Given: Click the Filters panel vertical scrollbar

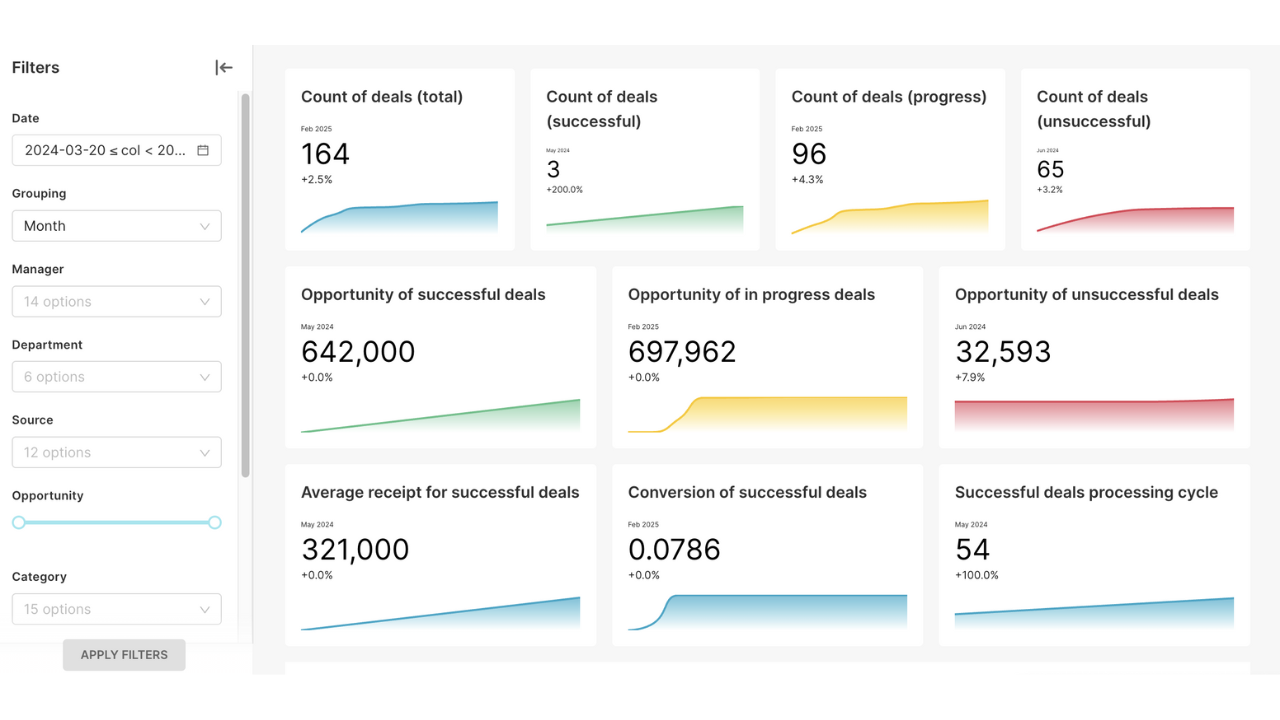Looking at the screenshot, I should click(x=246, y=285).
